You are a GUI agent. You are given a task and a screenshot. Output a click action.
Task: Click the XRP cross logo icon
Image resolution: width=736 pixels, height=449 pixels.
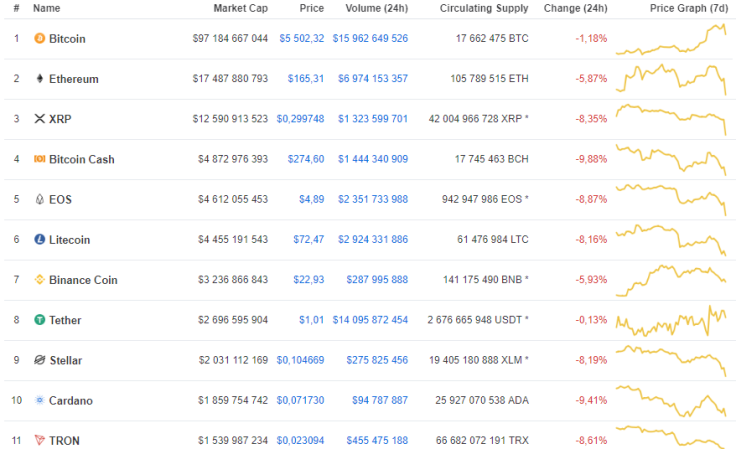pyautogui.click(x=40, y=119)
